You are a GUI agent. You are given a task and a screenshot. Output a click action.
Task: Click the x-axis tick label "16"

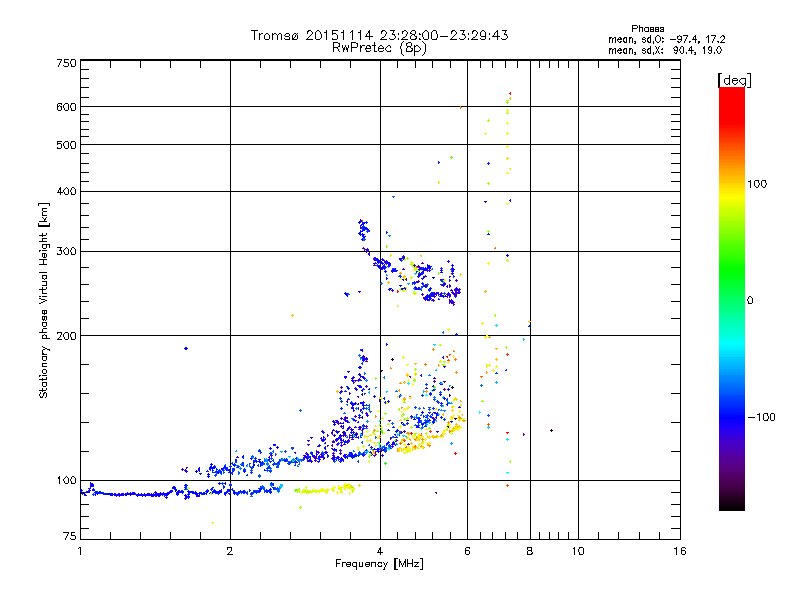680,551
